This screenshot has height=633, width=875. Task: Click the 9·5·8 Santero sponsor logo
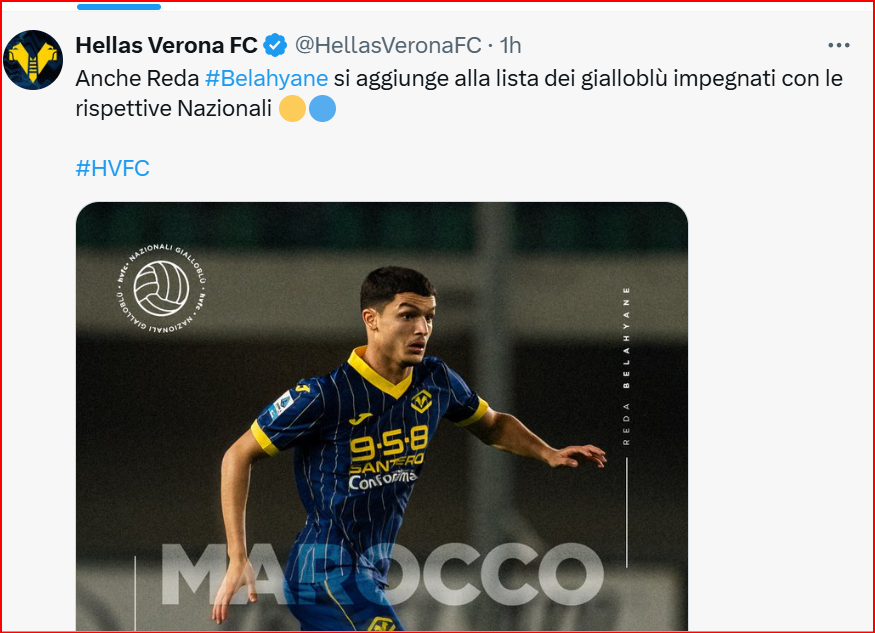coord(389,447)
